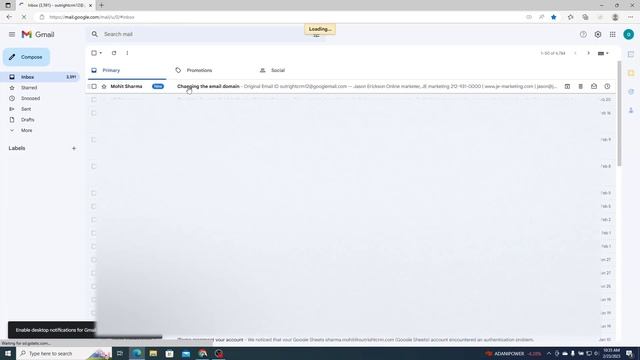Open Contacts in the side panel
Image resolution: width=640 pixels, height=360 pixels.
(631, 111)
